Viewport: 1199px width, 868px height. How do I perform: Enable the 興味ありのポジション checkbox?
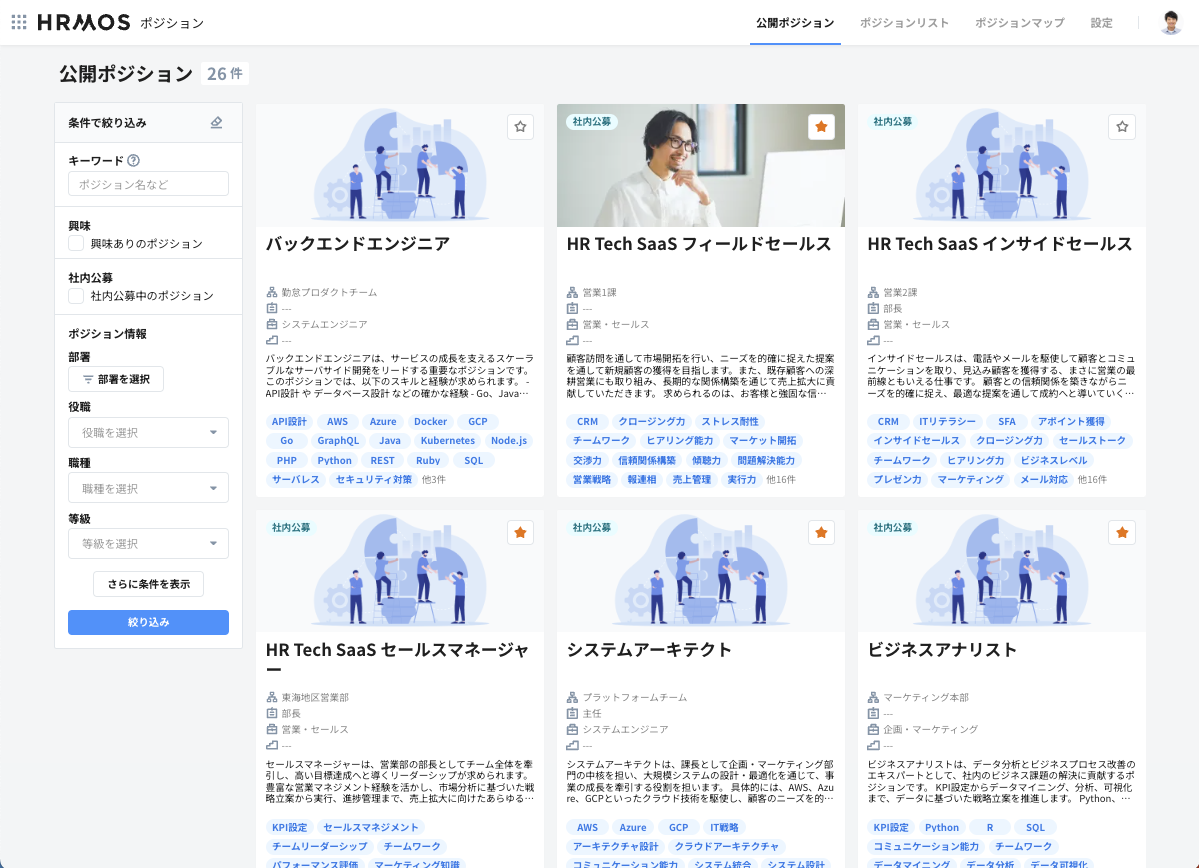point(76,244)
